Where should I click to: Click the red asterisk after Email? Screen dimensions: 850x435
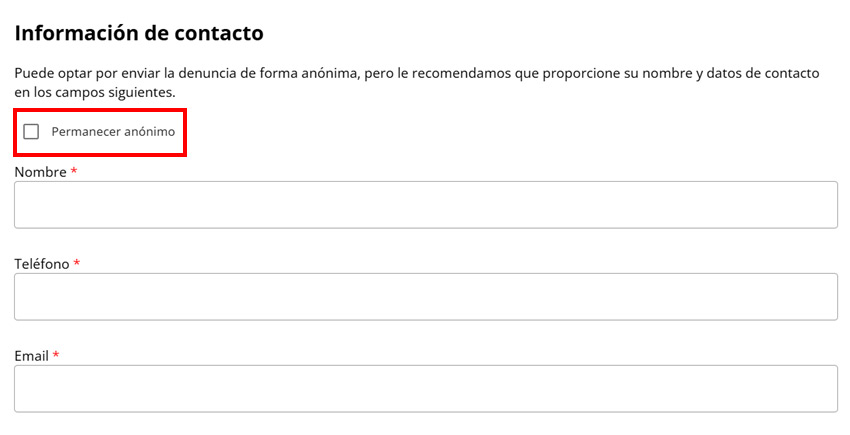(x=56, y=356)
